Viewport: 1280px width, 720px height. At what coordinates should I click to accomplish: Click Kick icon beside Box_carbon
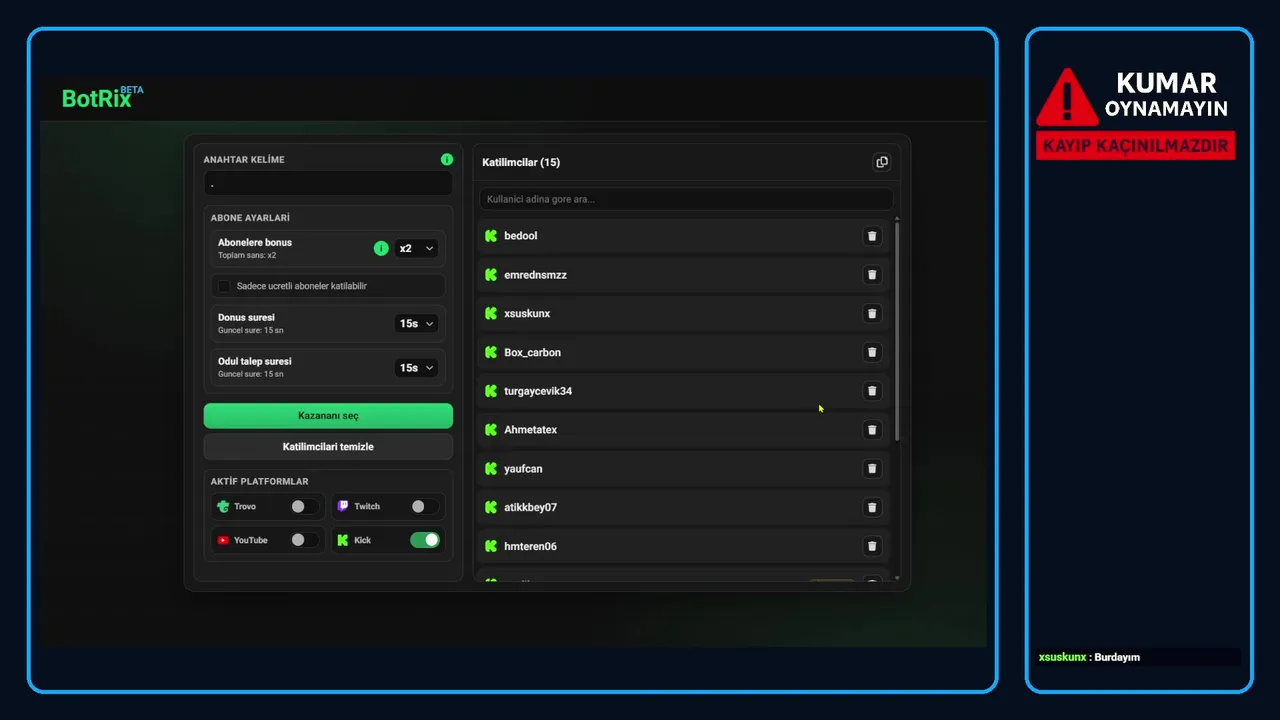click(491, 352)
